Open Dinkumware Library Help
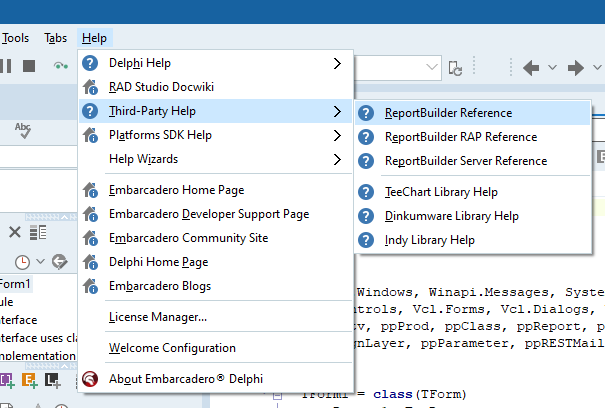The image size is (605, 408). [x=473, y=216]
